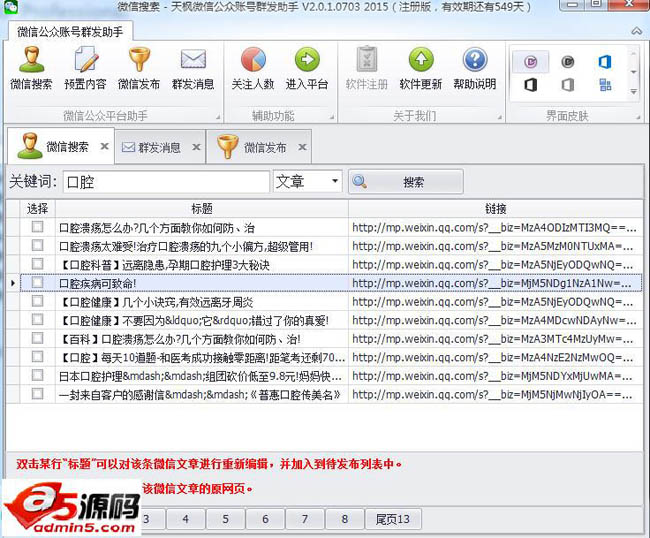Screen dimensions: 650x538
Task: Click the skin gallery middle scroll arrow
Action: pos(634,72)
